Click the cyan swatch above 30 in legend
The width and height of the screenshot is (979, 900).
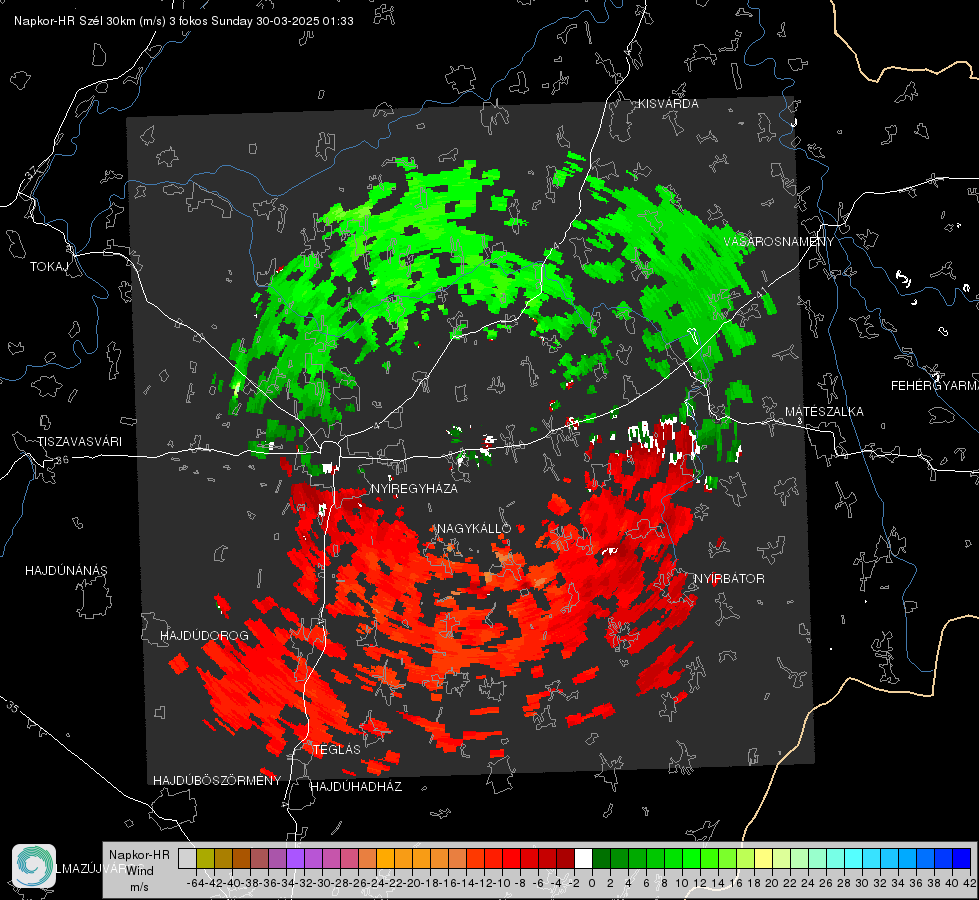coord(854,858)
